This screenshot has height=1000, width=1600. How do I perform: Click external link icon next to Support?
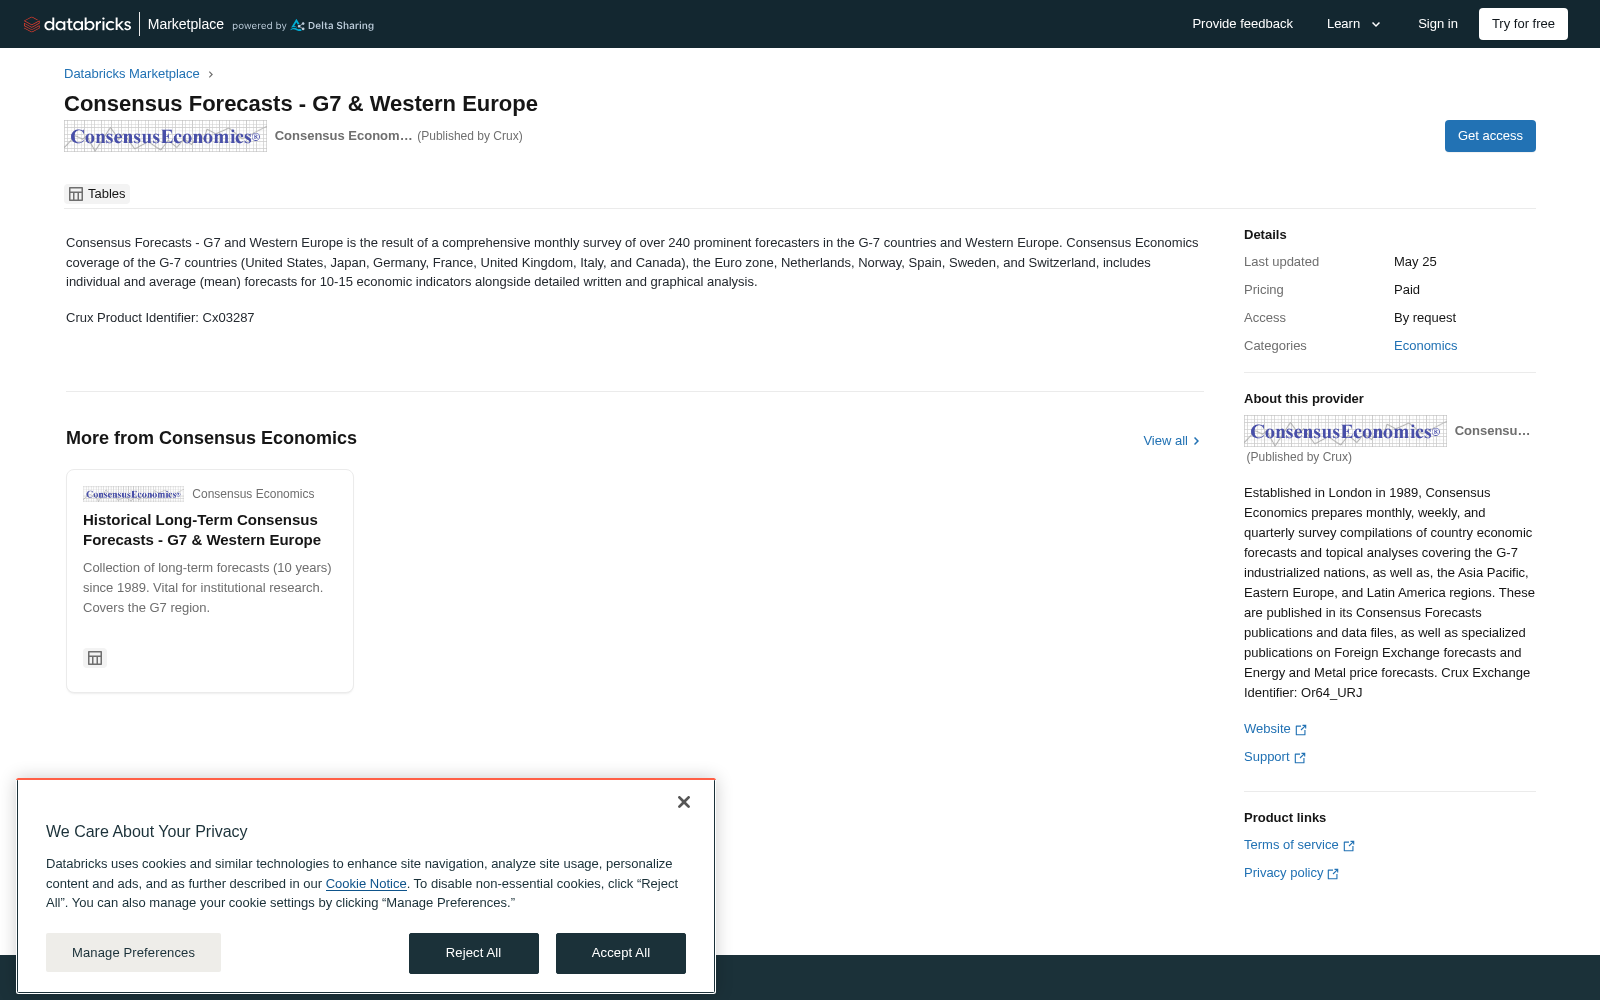(x=1300, y=758)
